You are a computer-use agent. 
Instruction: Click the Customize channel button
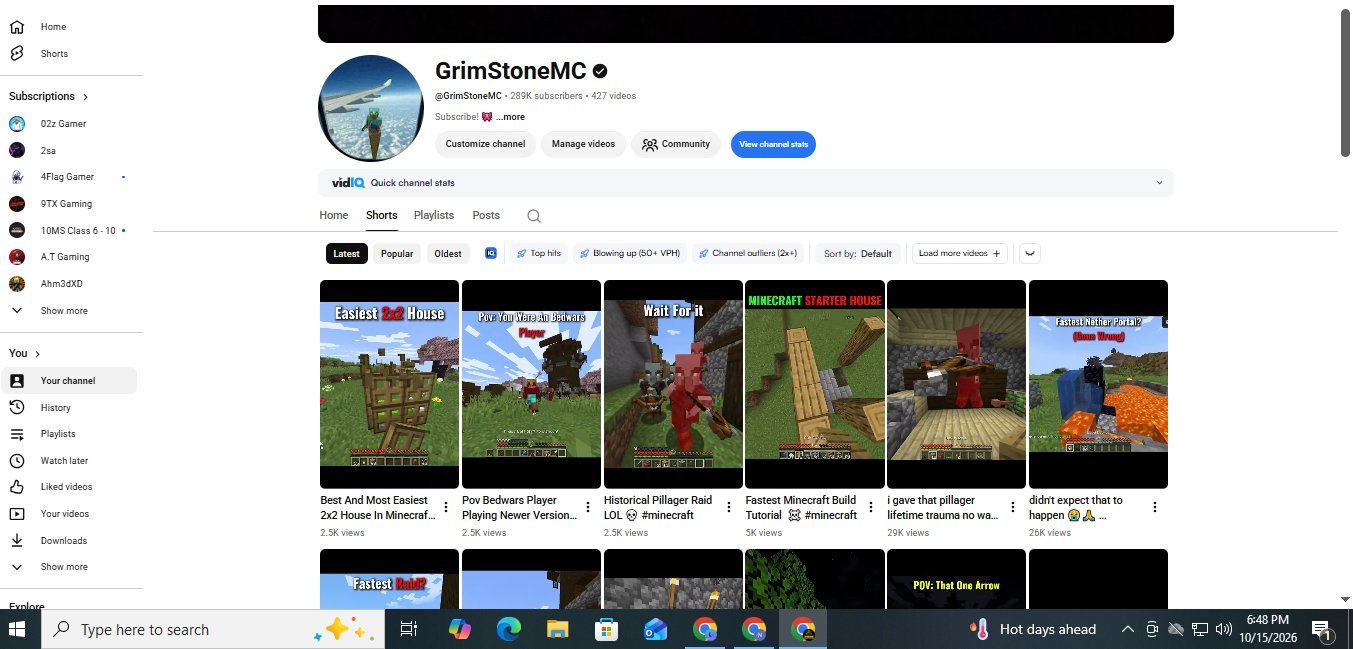coord(485,144)
